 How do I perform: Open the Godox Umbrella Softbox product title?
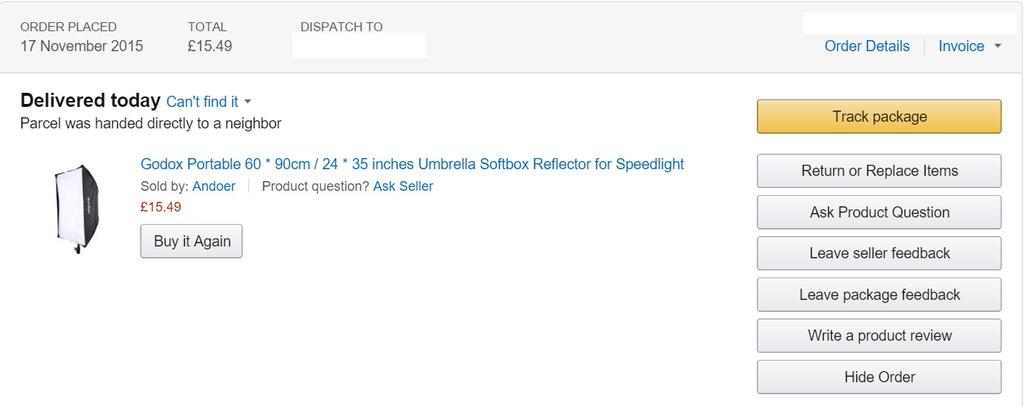point(412,164)
